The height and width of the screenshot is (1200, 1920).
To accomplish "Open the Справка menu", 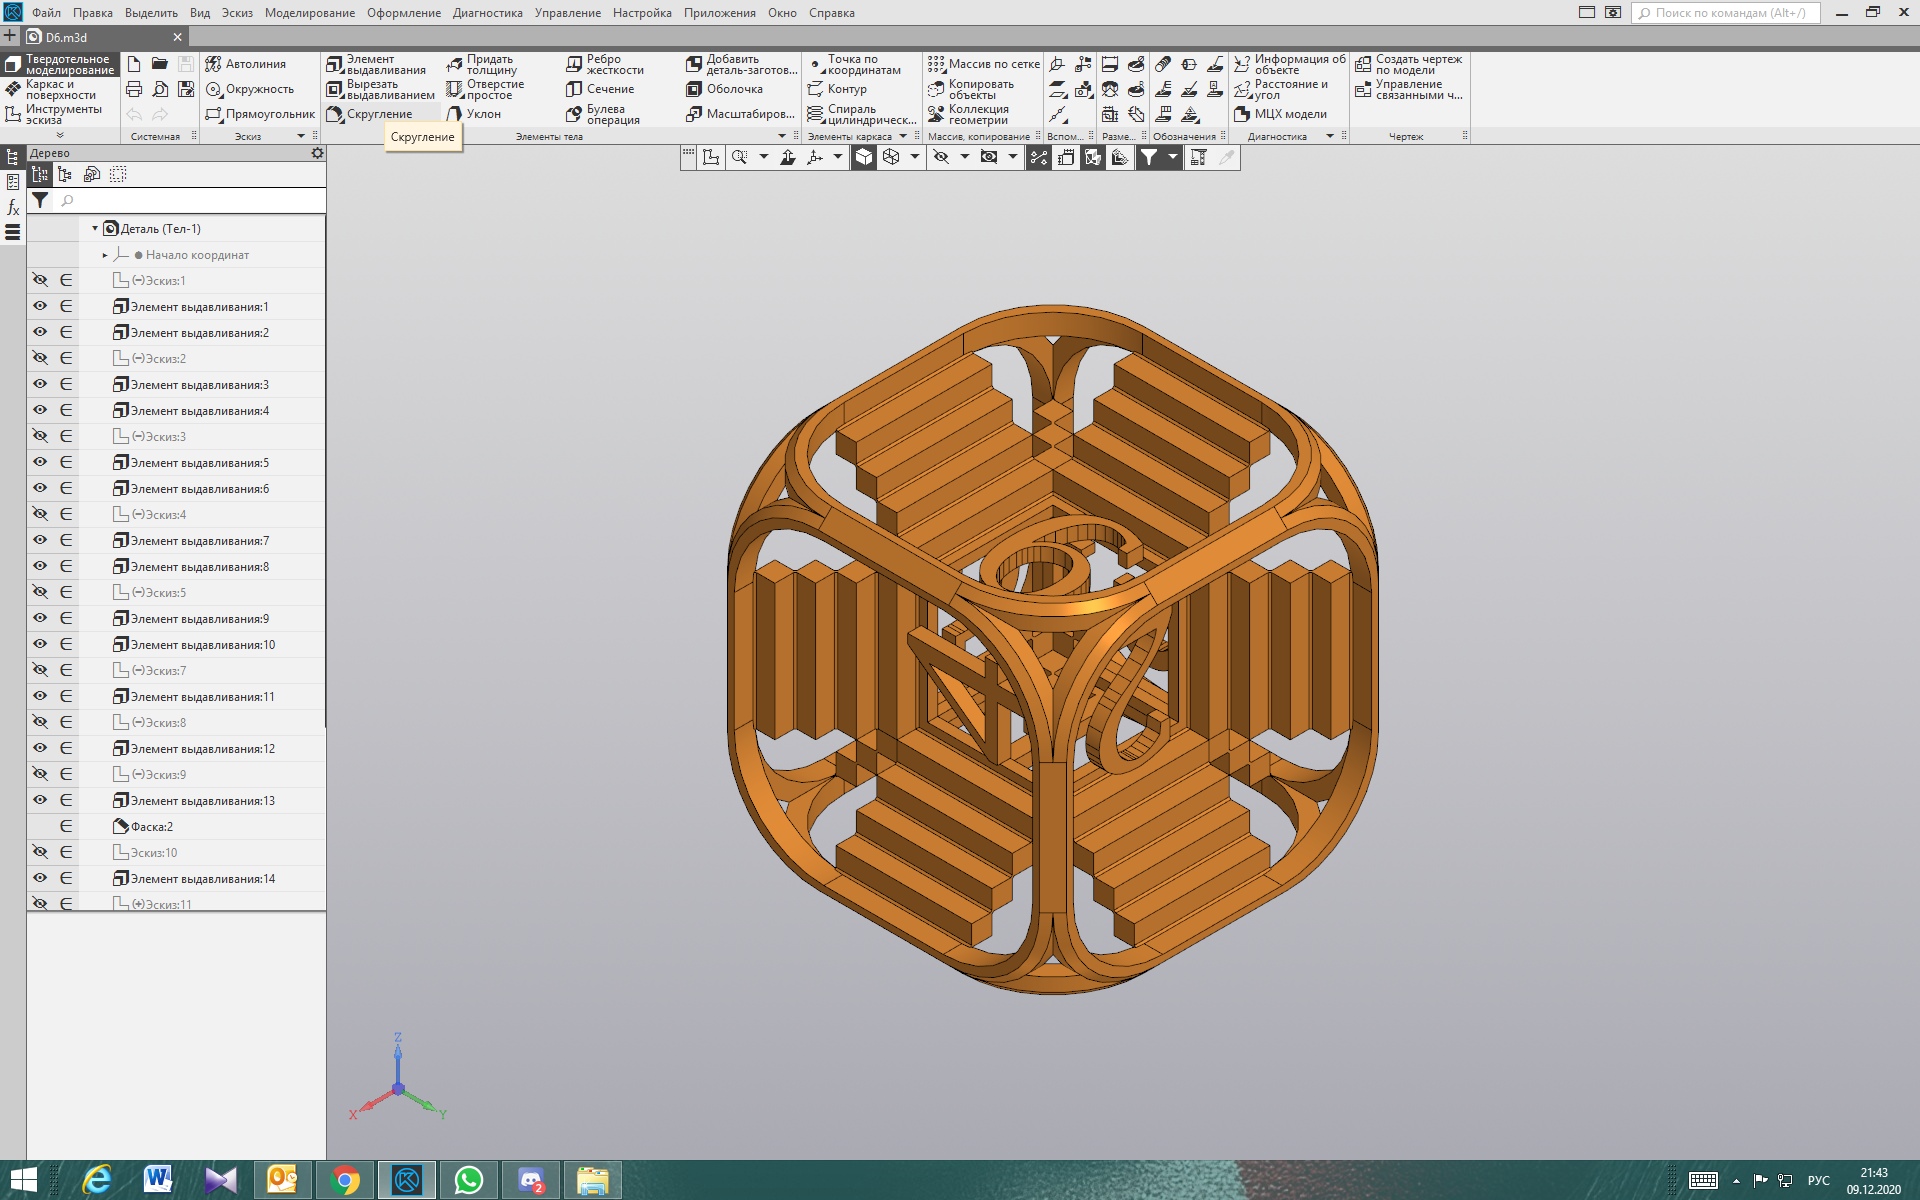I will click(x=831, y=13).
